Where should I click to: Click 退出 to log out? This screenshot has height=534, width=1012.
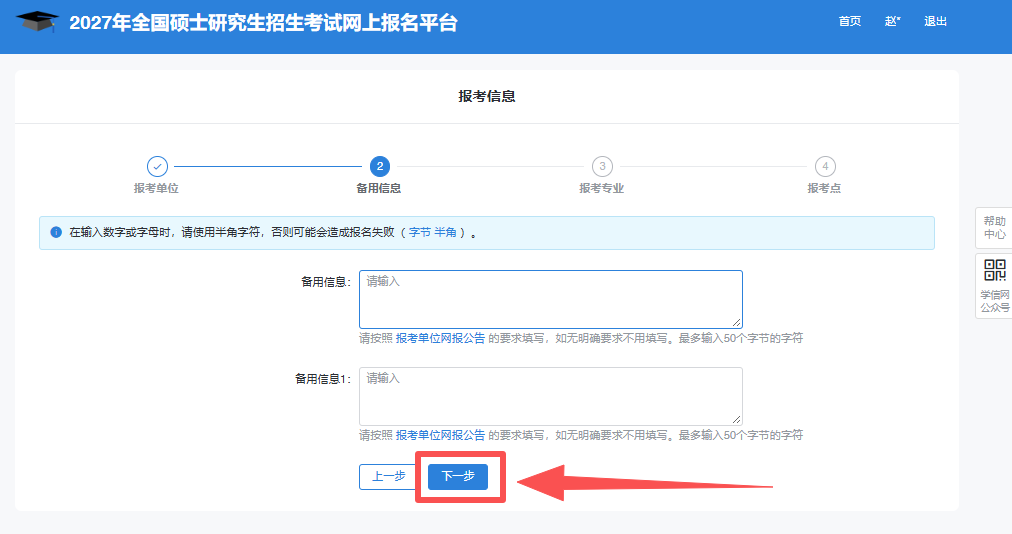tap(935, 21)
